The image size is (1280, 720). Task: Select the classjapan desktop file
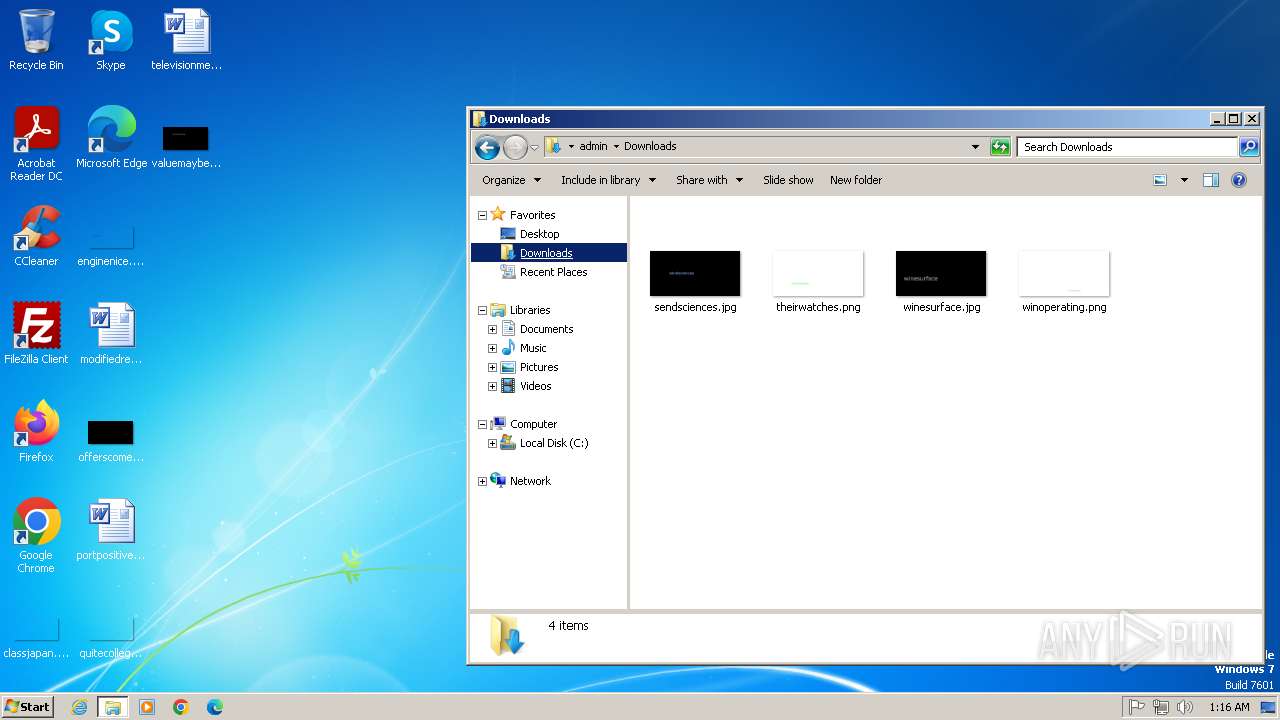click(x=36, y=639)
